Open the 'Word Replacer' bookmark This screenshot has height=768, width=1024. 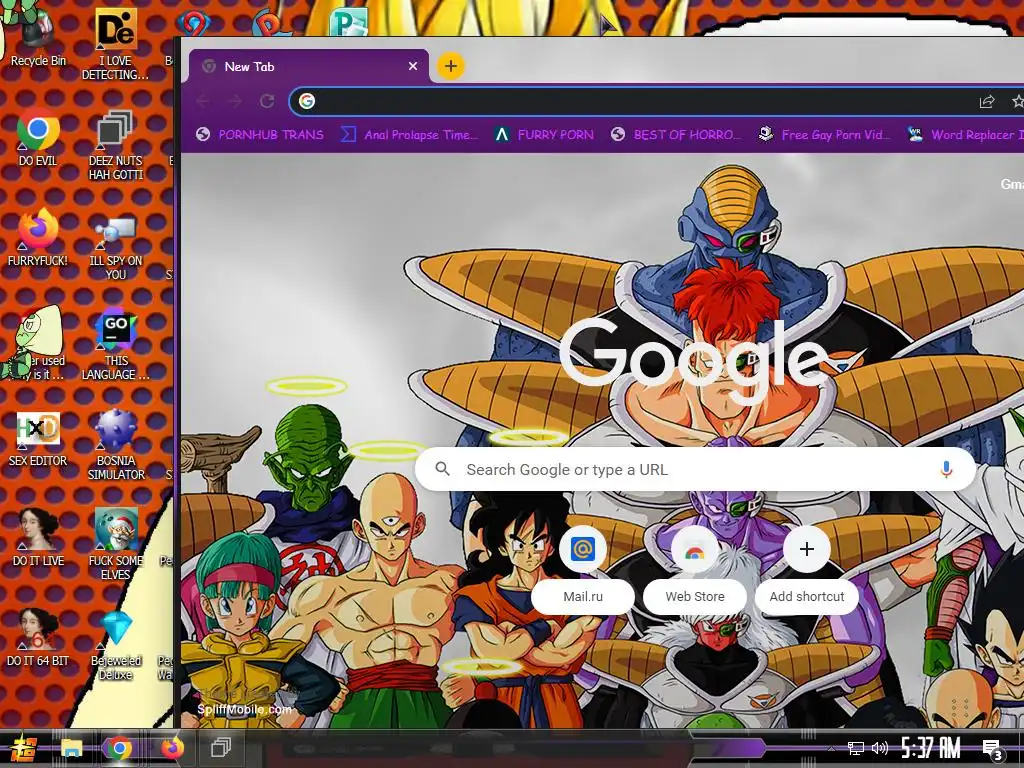[965, 135]
